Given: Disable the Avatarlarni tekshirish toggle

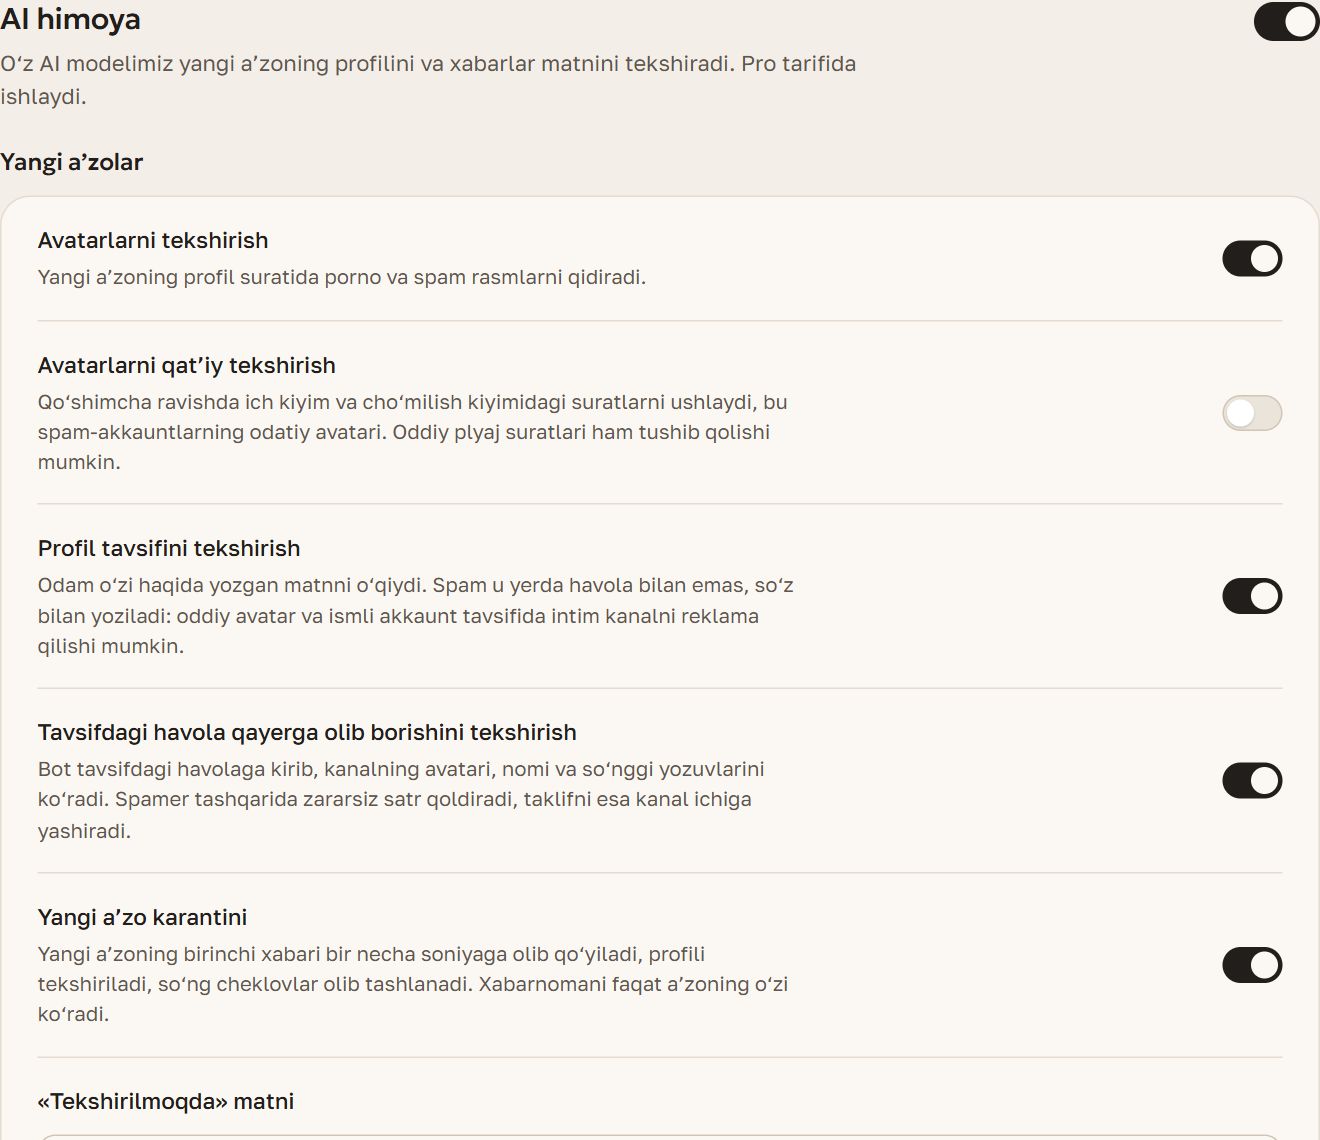Looking at the screenshot, I should (1252, 259).
